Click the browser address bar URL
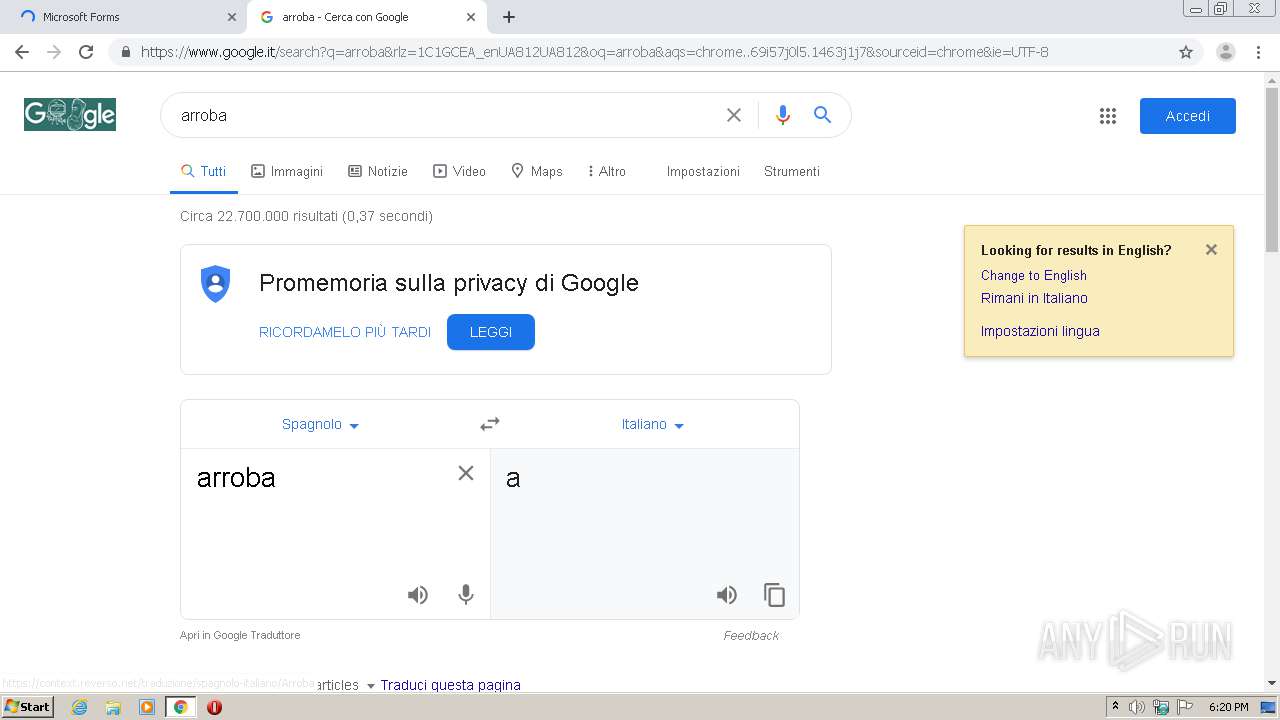The width and height of the screenshot is (1280, 720). 594,52
